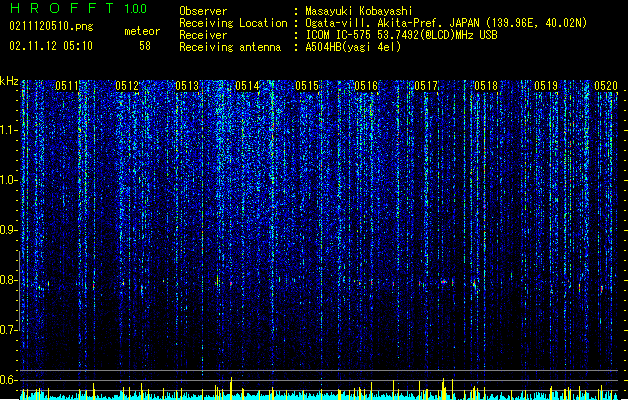Click the 0517 time marker
Viewport: 629px width, 400px height.
(x=426, y=86)
